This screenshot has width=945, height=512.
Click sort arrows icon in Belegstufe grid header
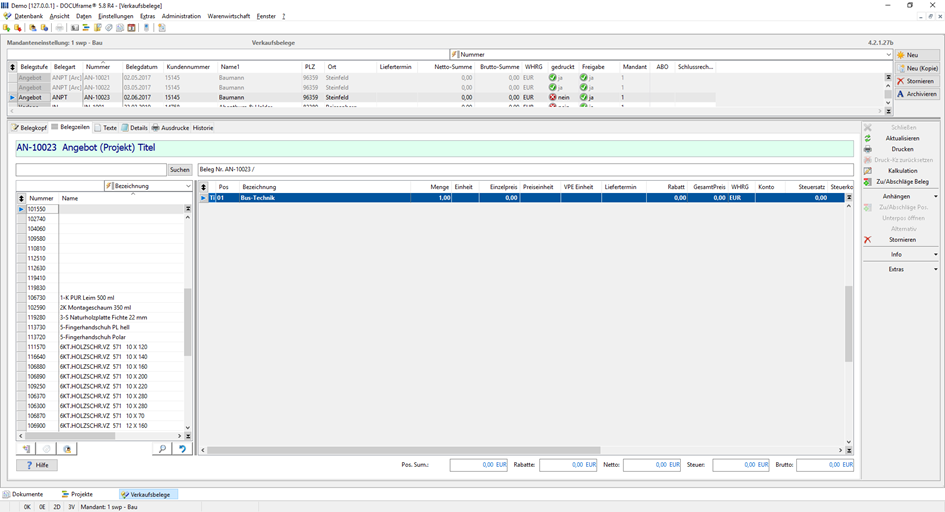[x=12, y=67]
